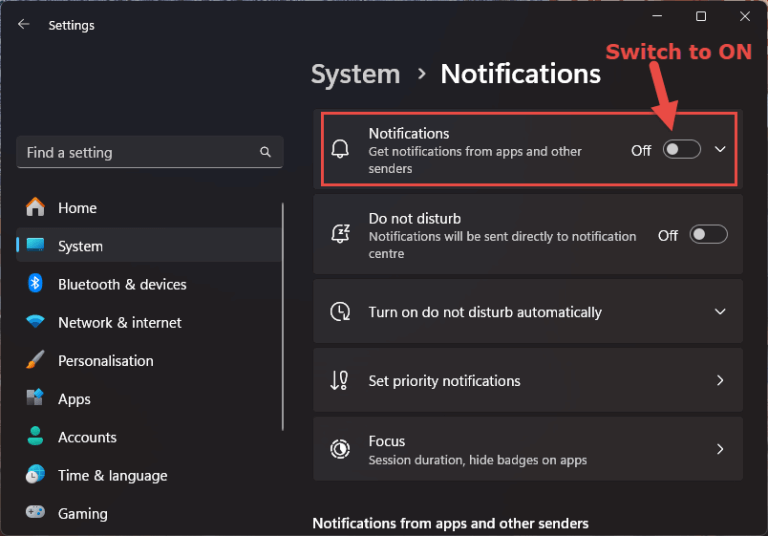Open Accounts settings
The height and width of the screenshot is (536, 768).
tap(149, 437)
